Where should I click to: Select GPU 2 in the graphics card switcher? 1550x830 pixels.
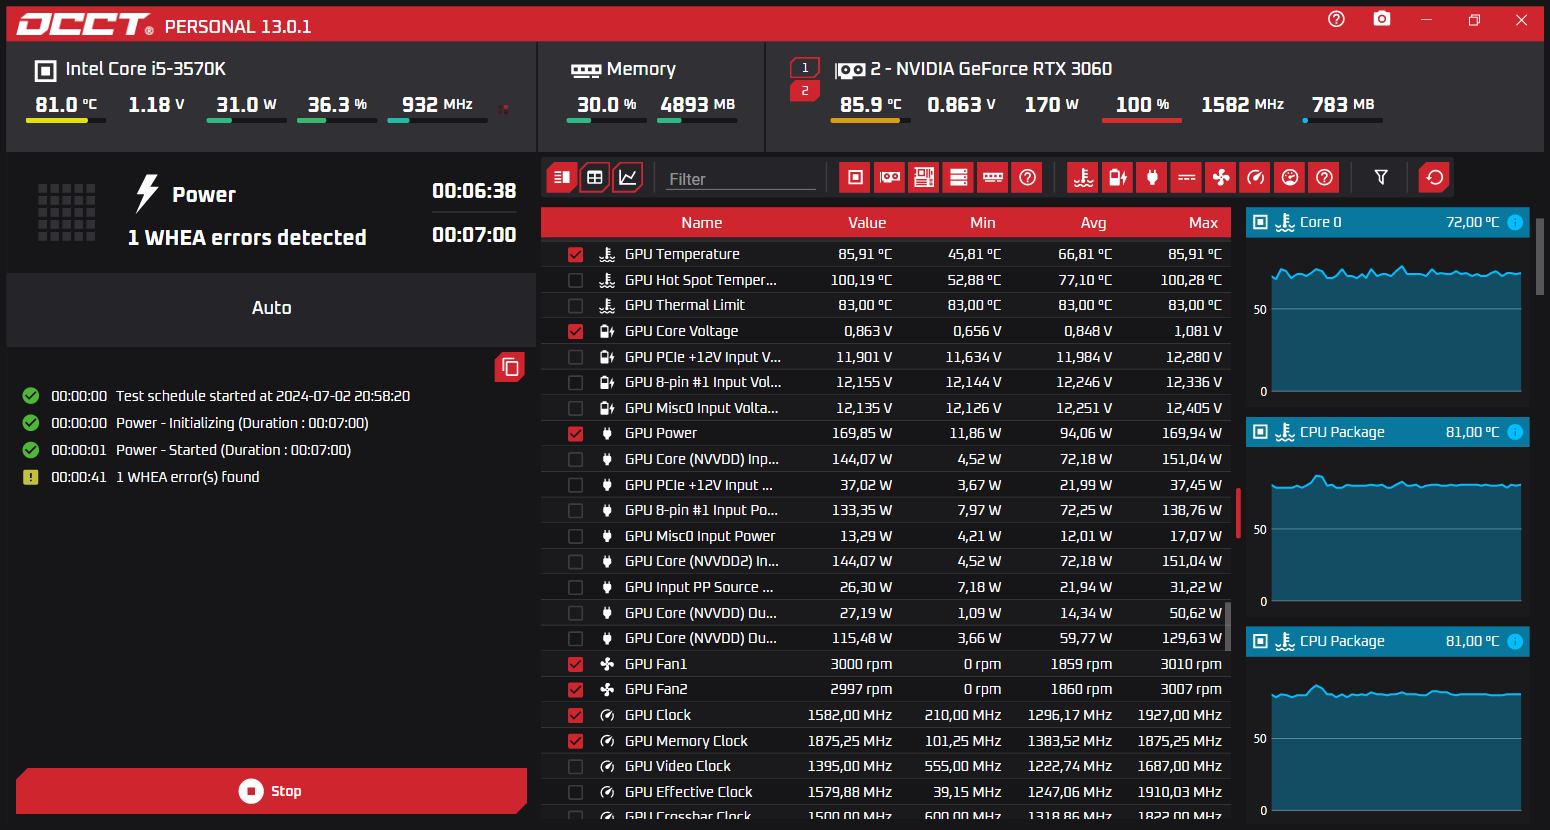click(x=805, y=91)
